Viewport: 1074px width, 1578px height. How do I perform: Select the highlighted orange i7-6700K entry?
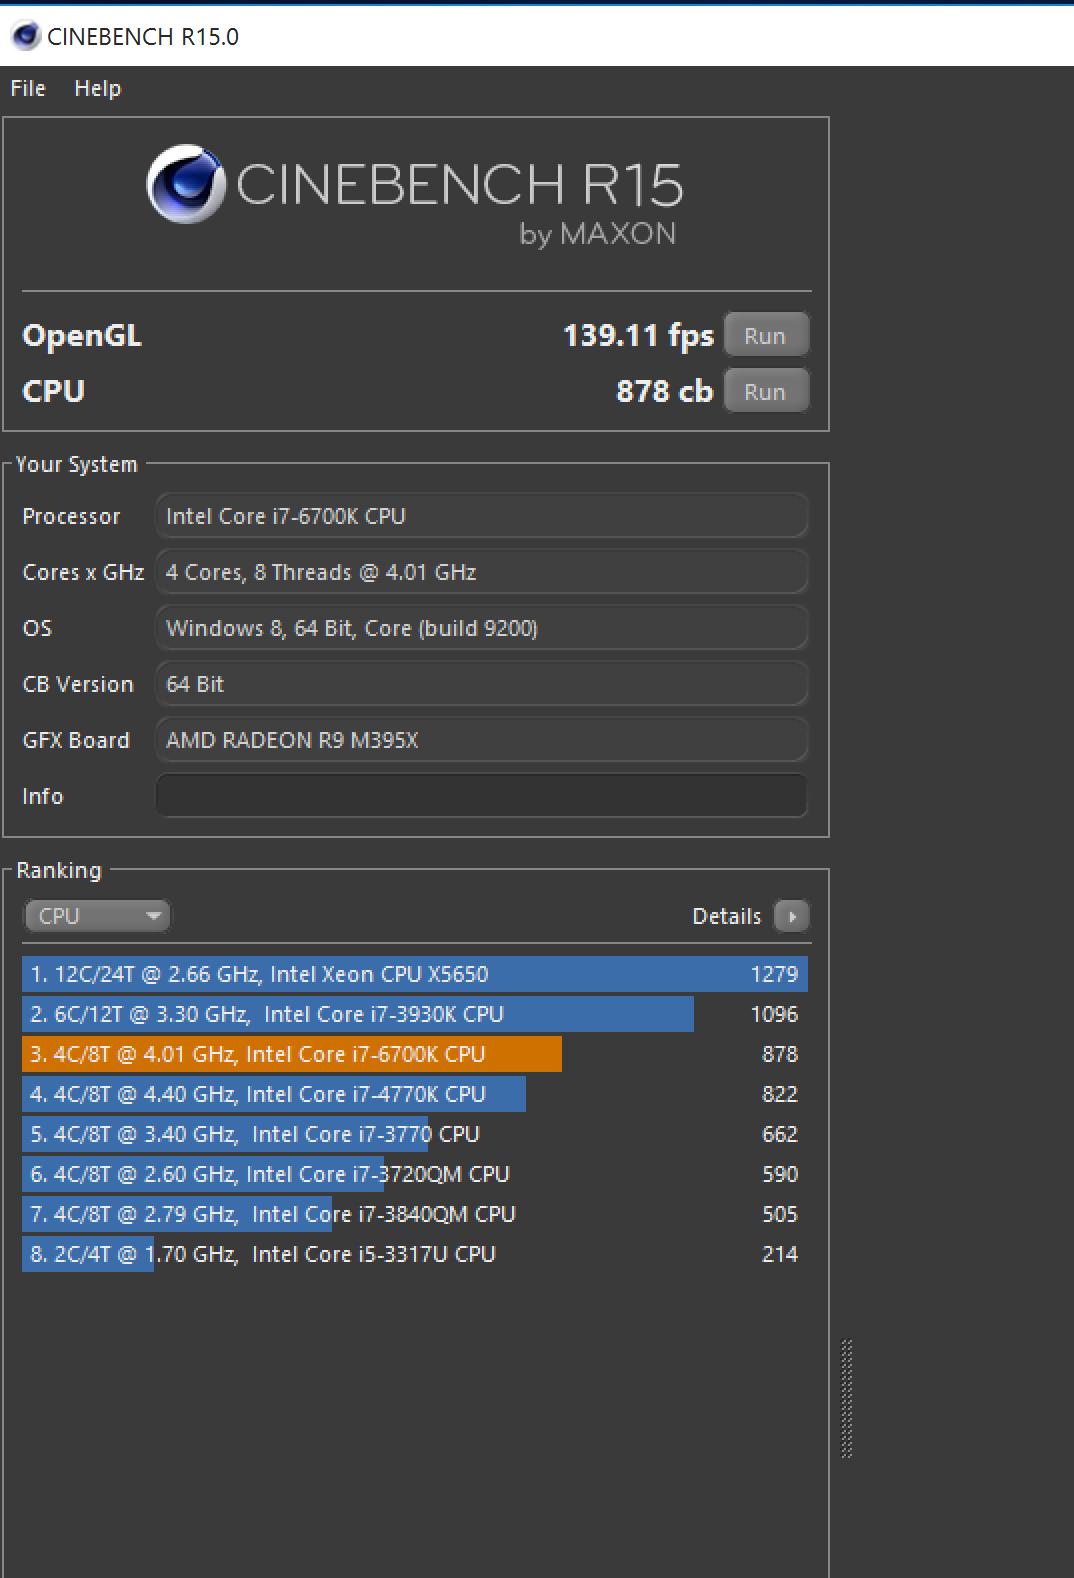pos(415,1054)
